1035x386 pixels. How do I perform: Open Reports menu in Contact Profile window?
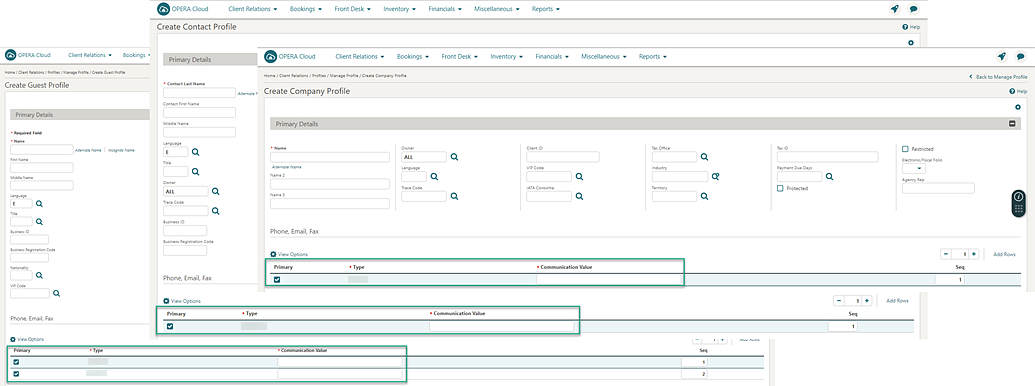pyautogui.click(x=546, y=9)
